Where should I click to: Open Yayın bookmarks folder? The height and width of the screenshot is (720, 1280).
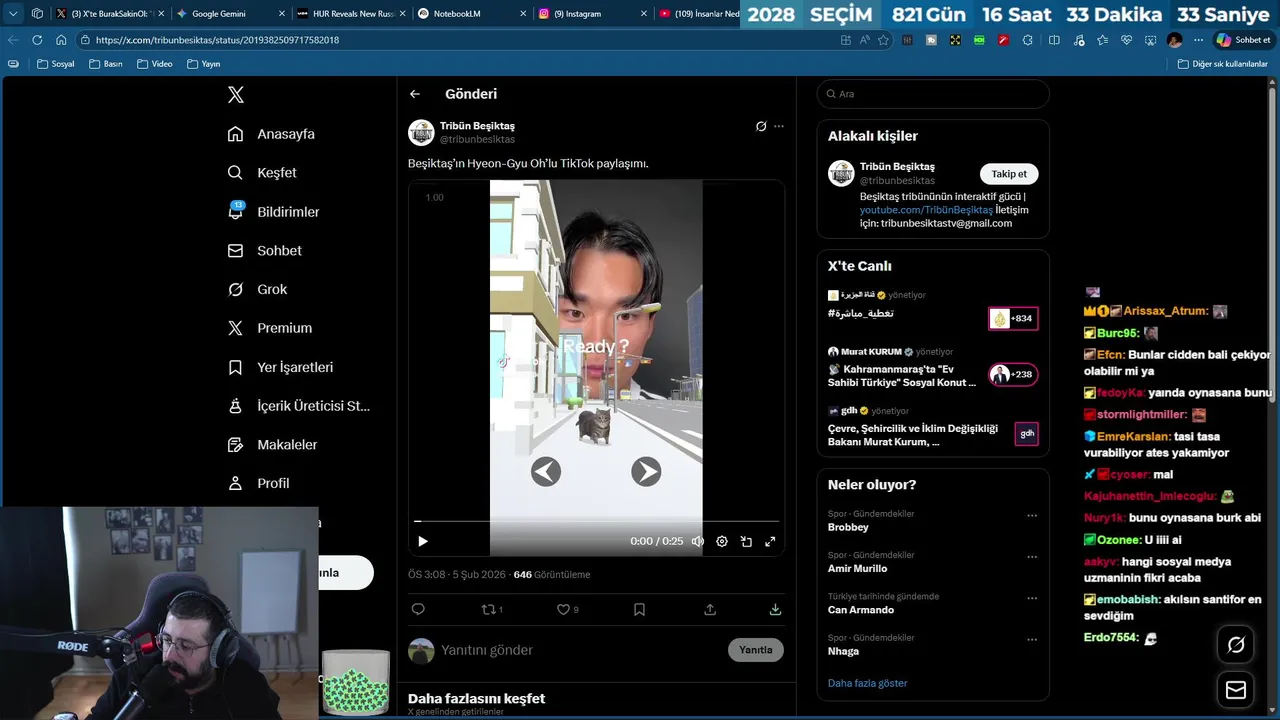203,64
